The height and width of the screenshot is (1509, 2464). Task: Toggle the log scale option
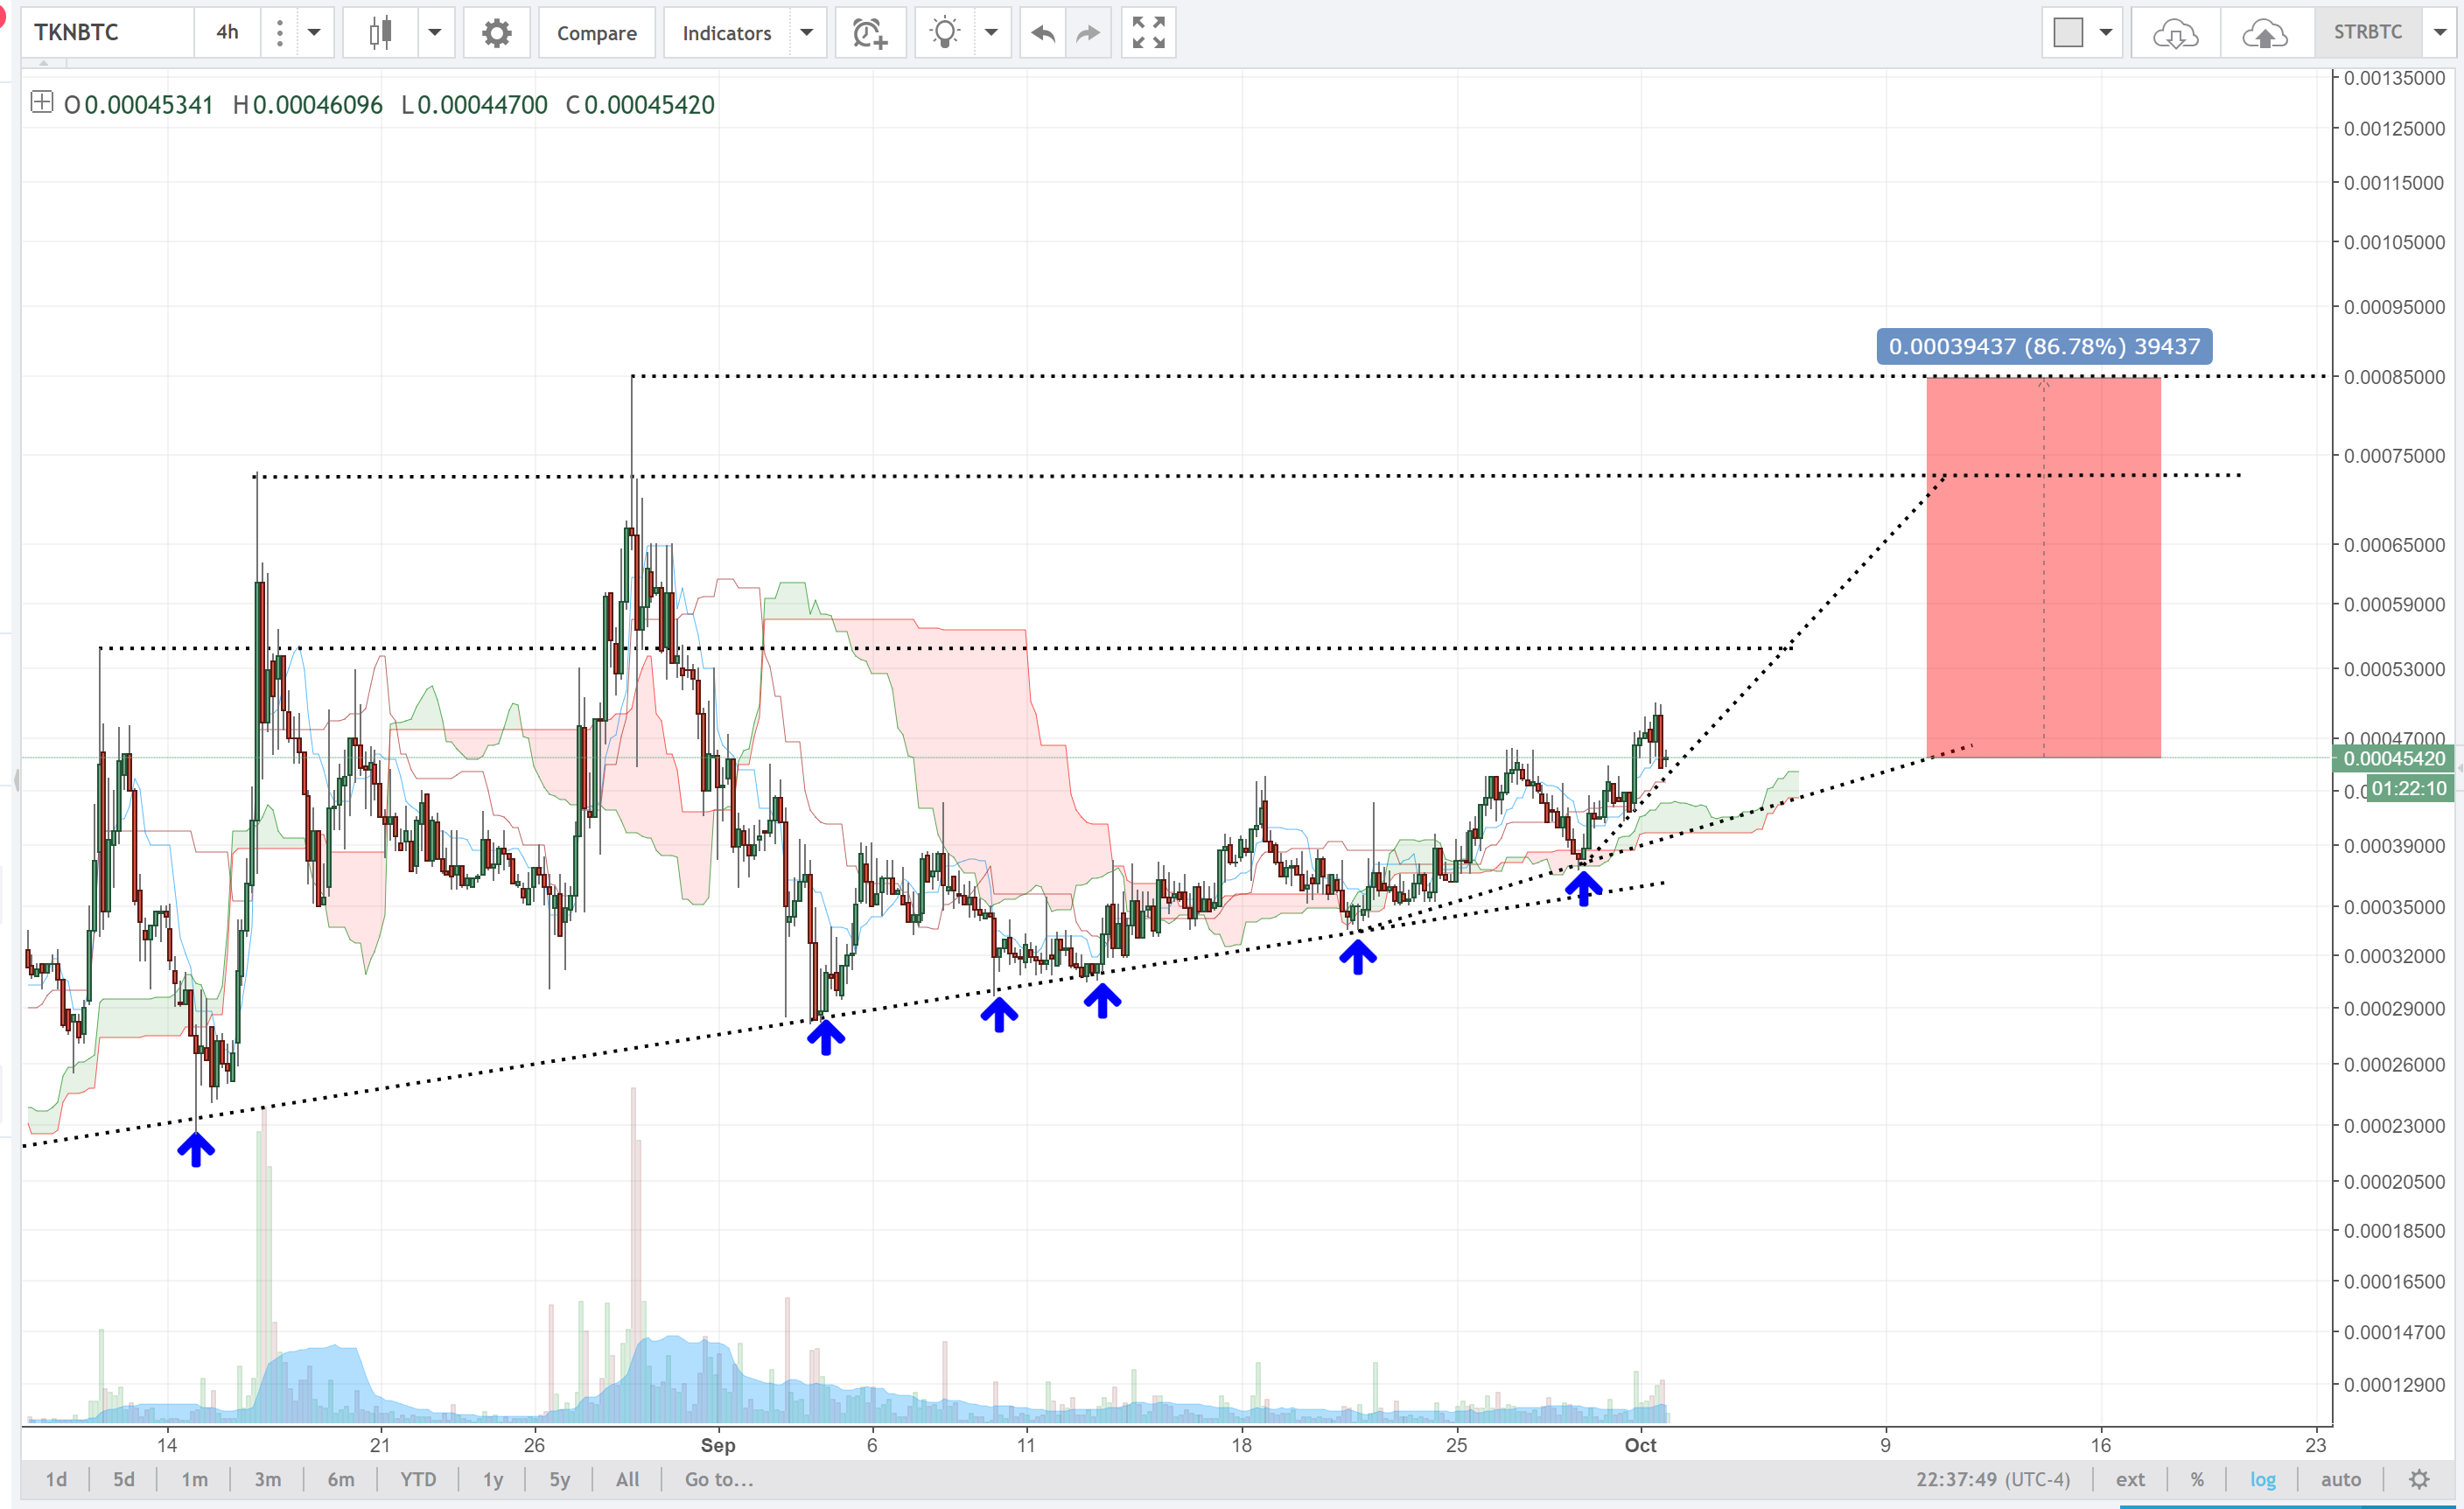[x=2263, y=1479]
